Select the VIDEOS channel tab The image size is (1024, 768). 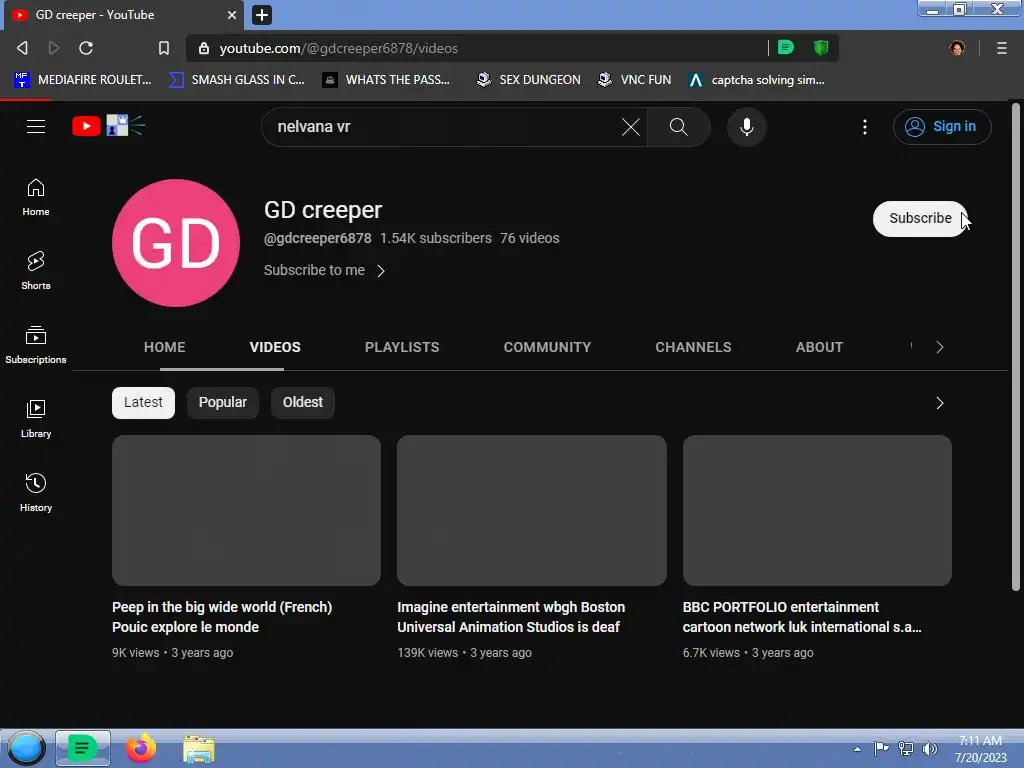pos(275,347)
